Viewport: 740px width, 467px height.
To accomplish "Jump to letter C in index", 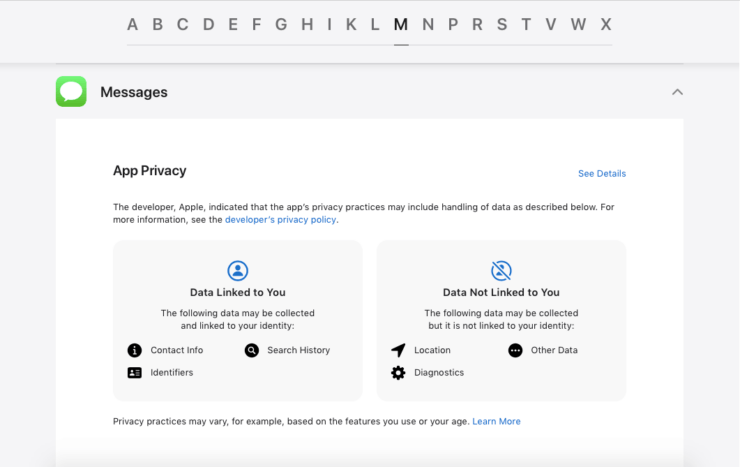I will [x=183, y=25].
